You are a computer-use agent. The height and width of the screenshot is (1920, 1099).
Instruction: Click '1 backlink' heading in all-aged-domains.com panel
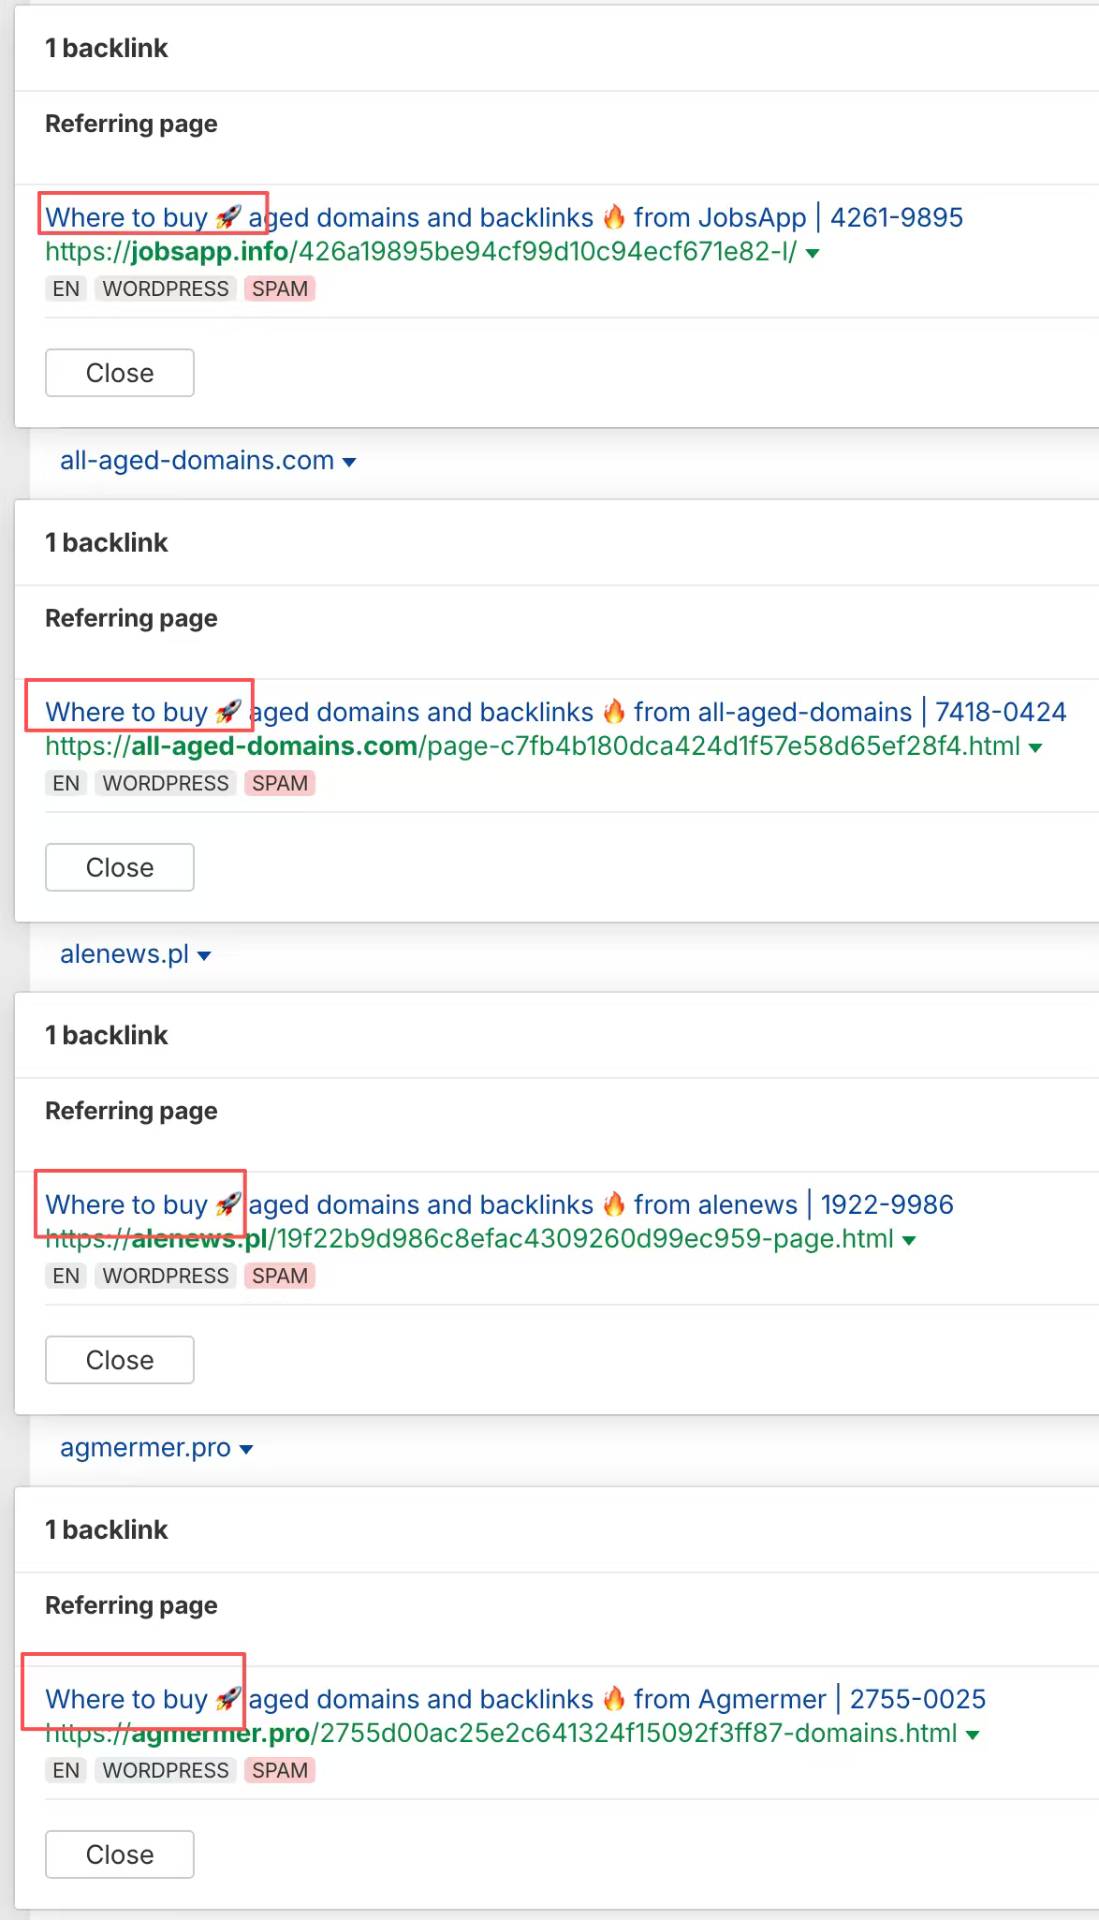click(x=106, y=543)
